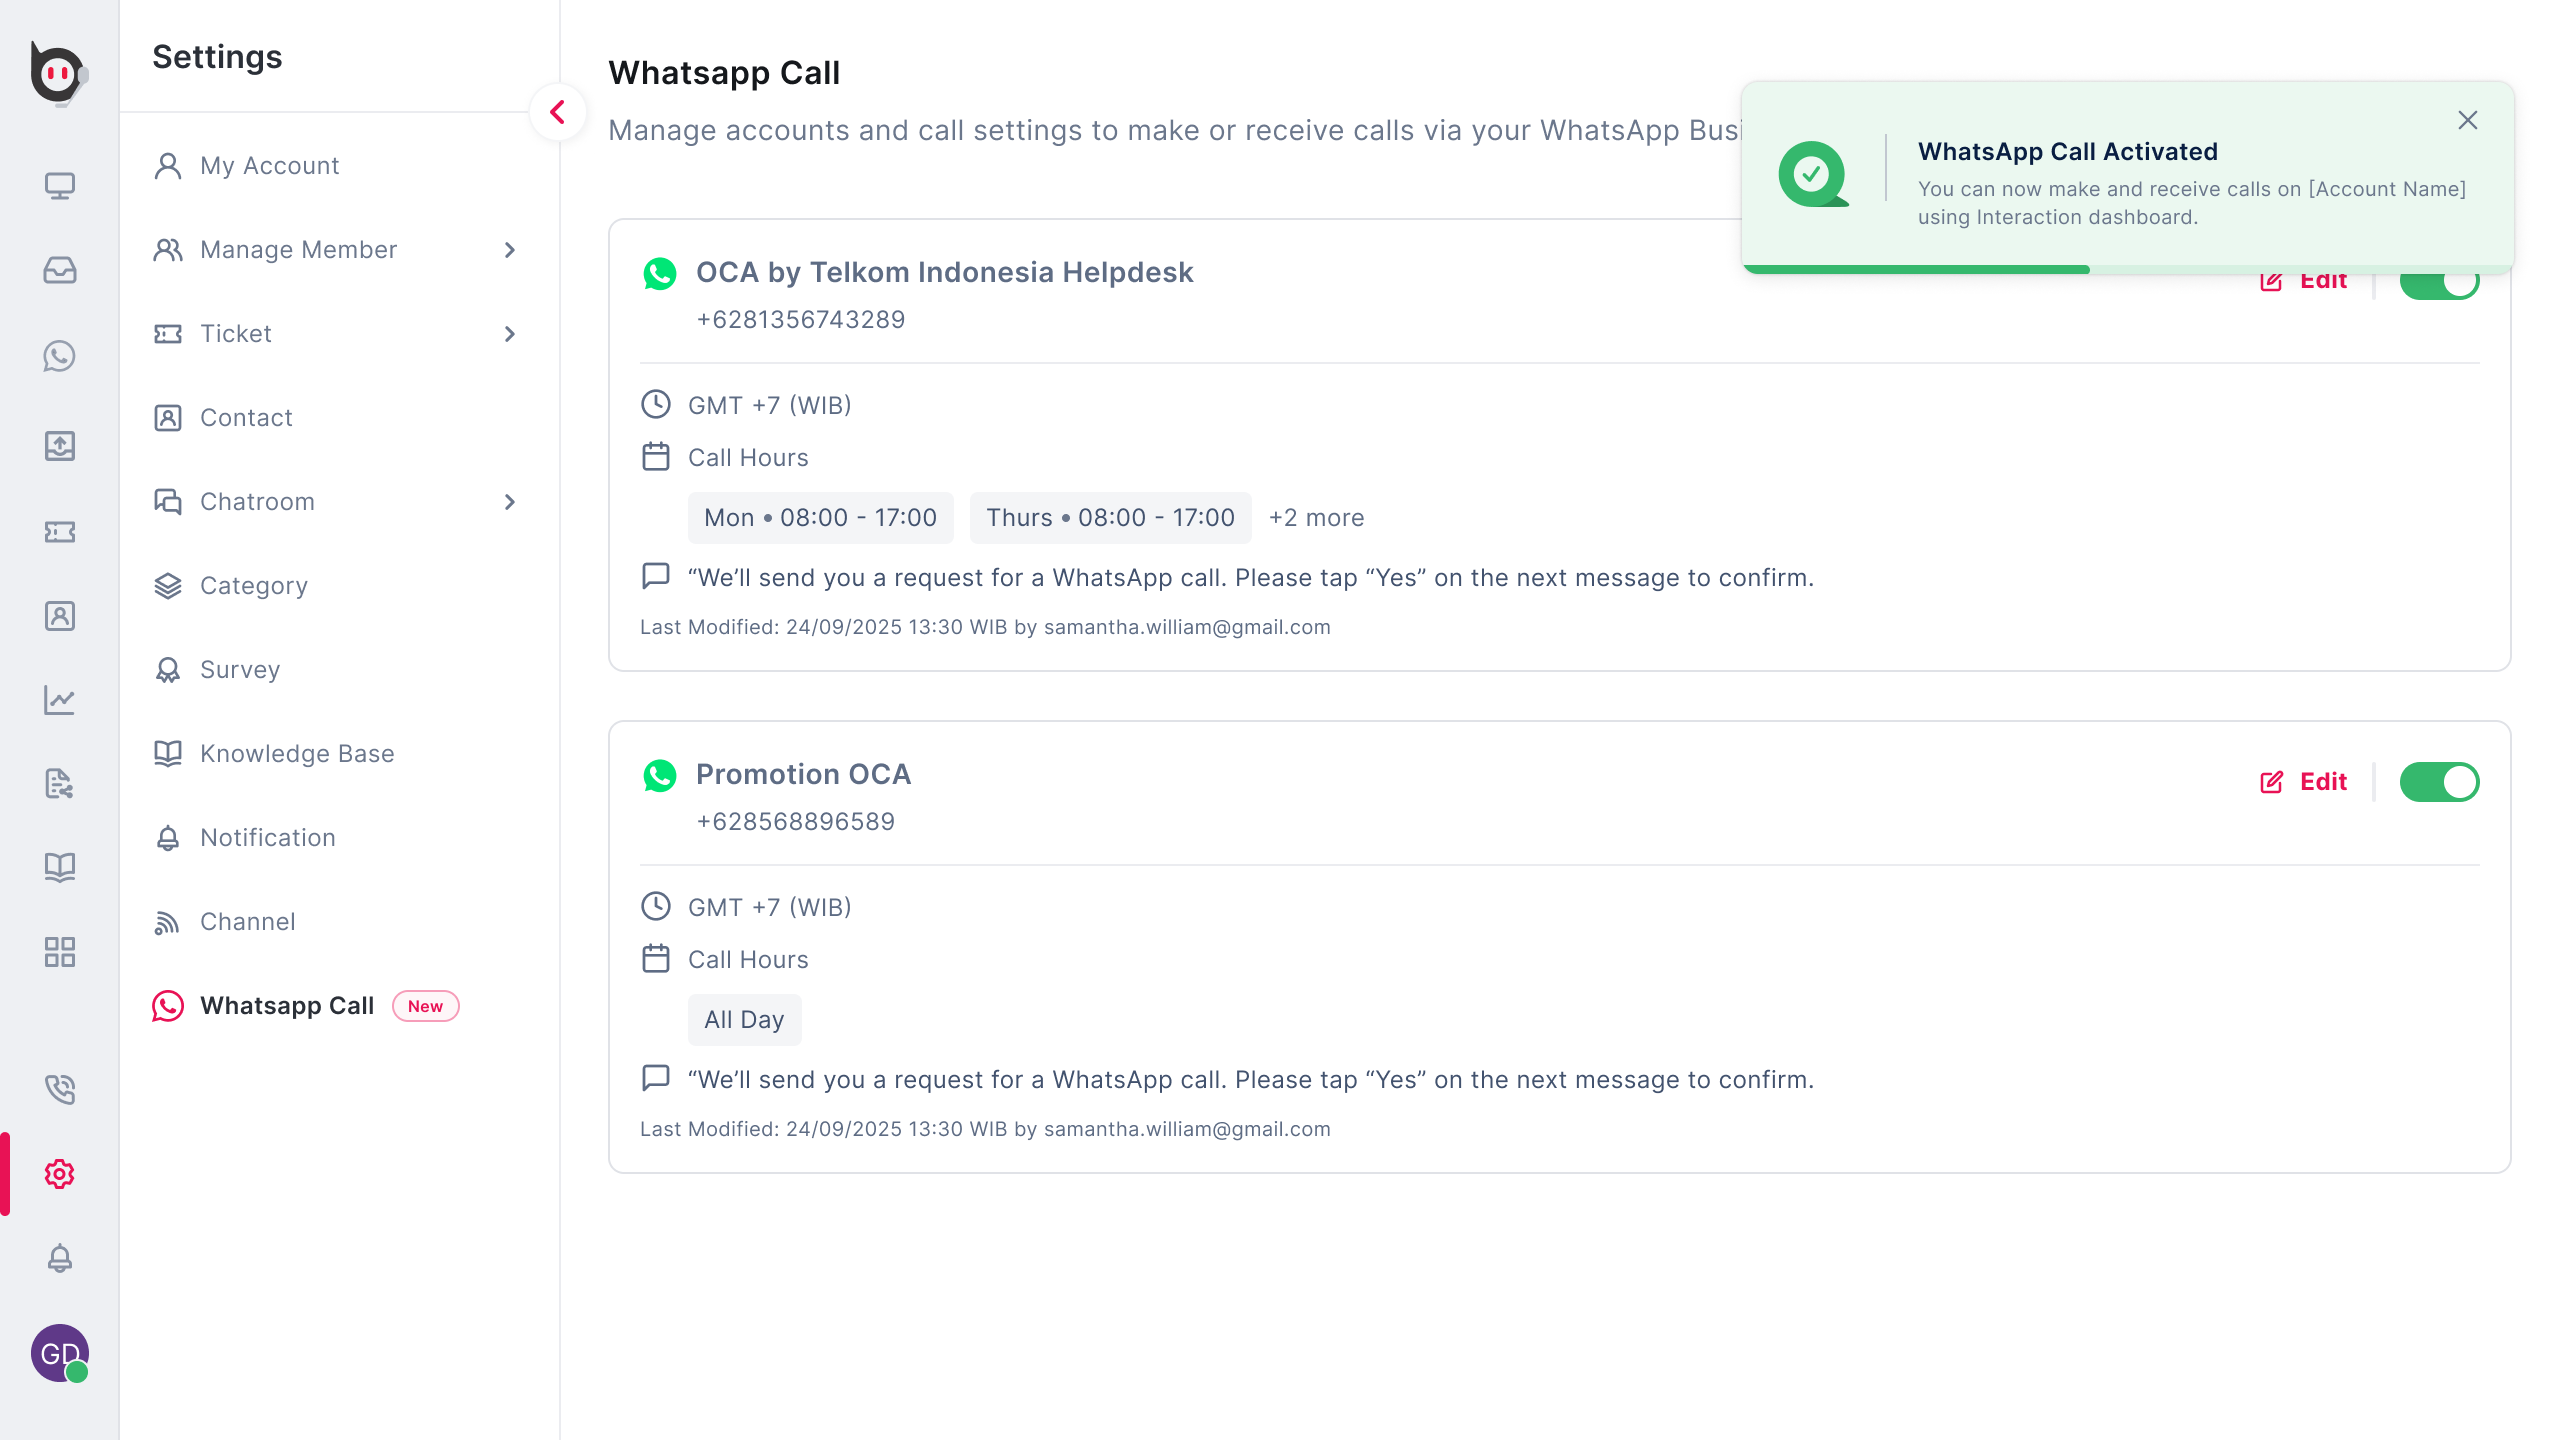Edit the Promotion OCA account
The height and width of the screenshot is (1440, 2560).
(2304, 782)
